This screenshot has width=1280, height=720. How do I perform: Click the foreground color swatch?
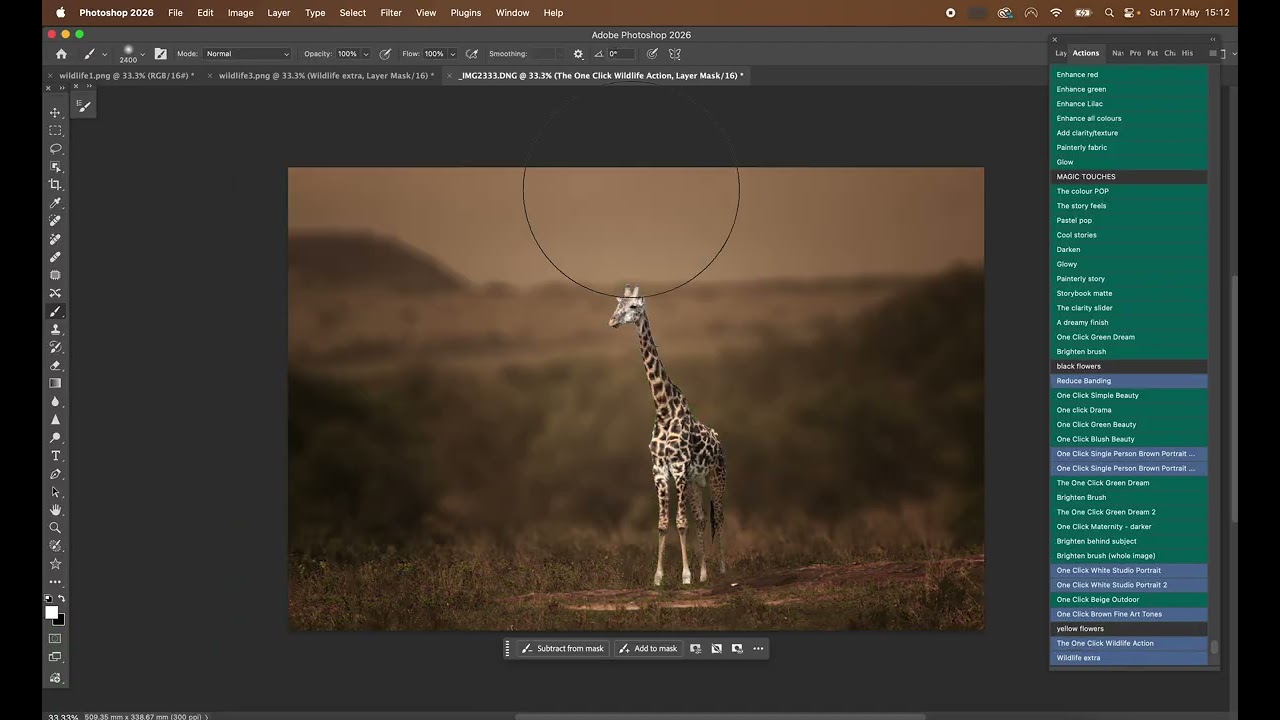tap(51, 613)
